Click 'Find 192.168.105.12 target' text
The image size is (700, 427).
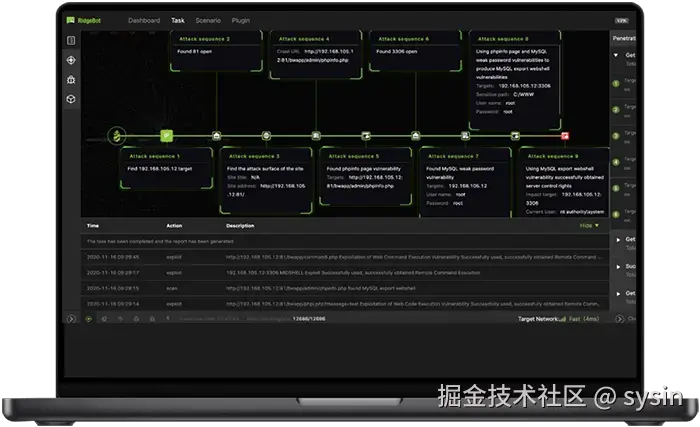point(160,169)
